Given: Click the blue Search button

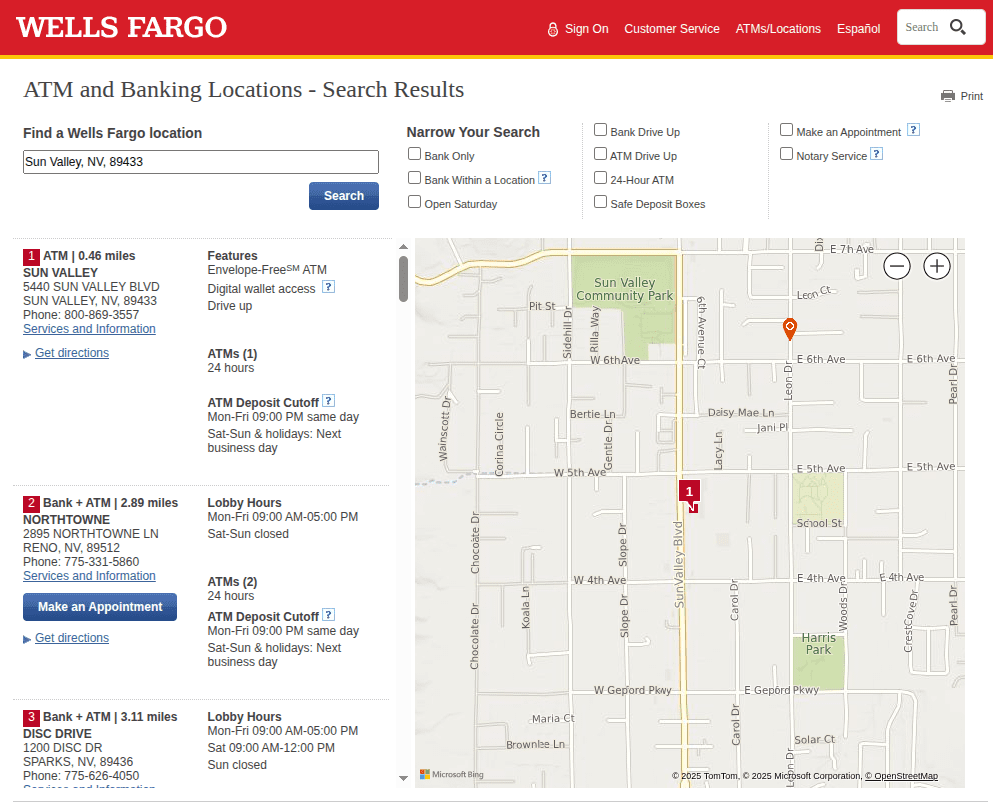Looking at the screenshot, I should [343, 196].
